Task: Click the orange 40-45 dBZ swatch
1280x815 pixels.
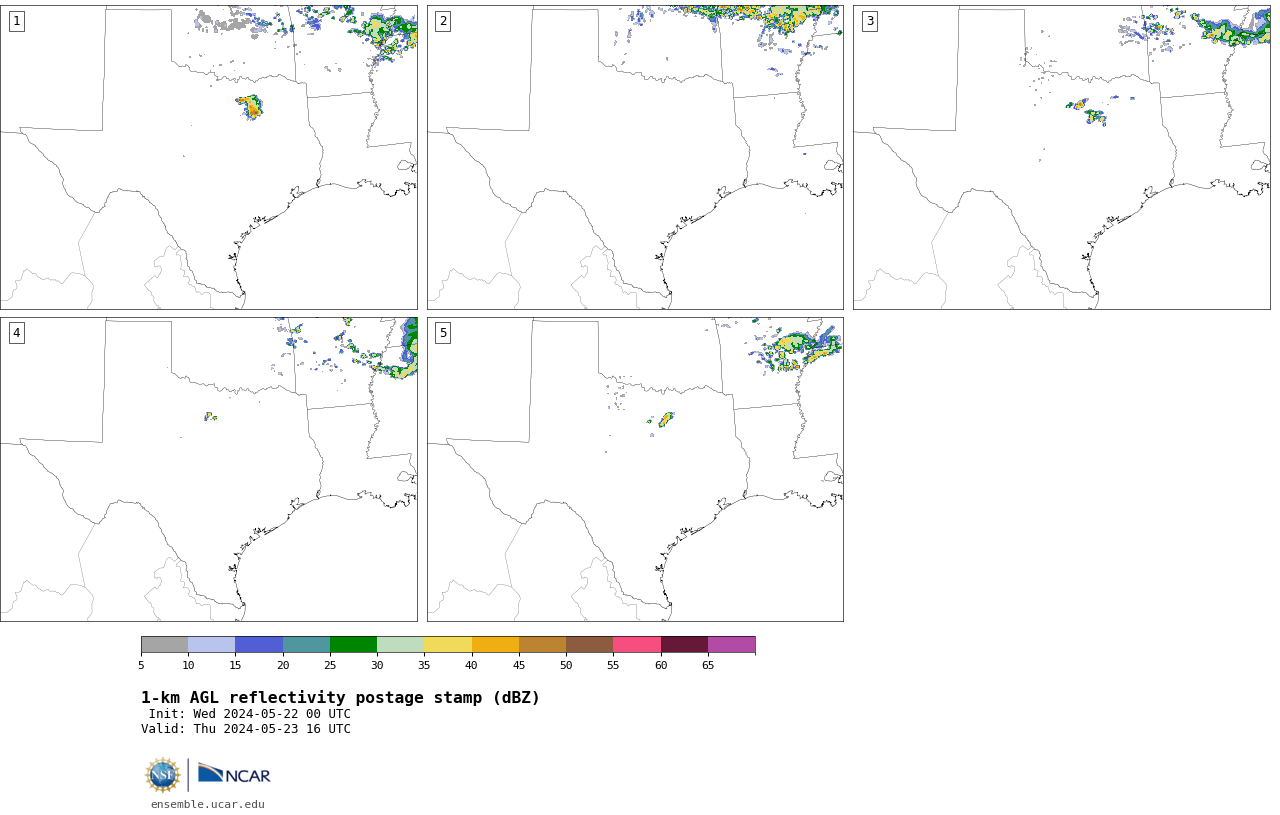Action: click(x=495, y=644)
